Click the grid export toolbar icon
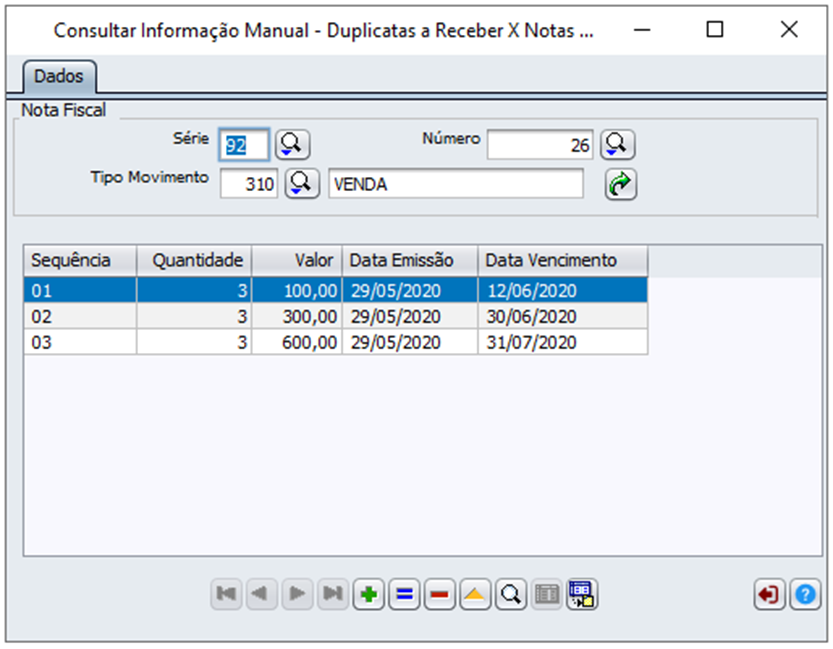This screenshot has height=649, width=833. (582, 594)
